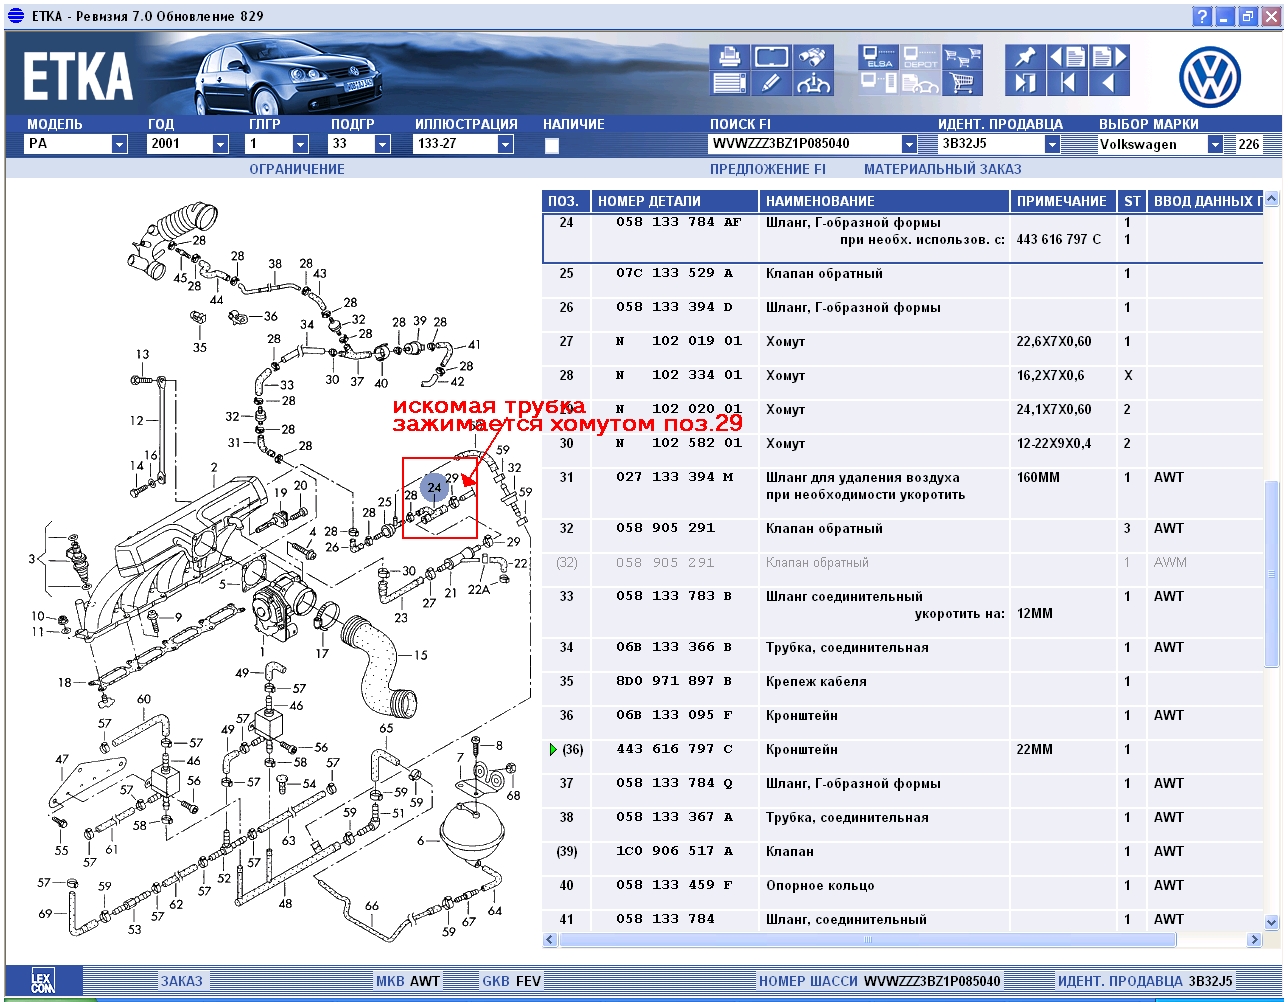Click the plain left-arrow back icon

point(1109,84)
